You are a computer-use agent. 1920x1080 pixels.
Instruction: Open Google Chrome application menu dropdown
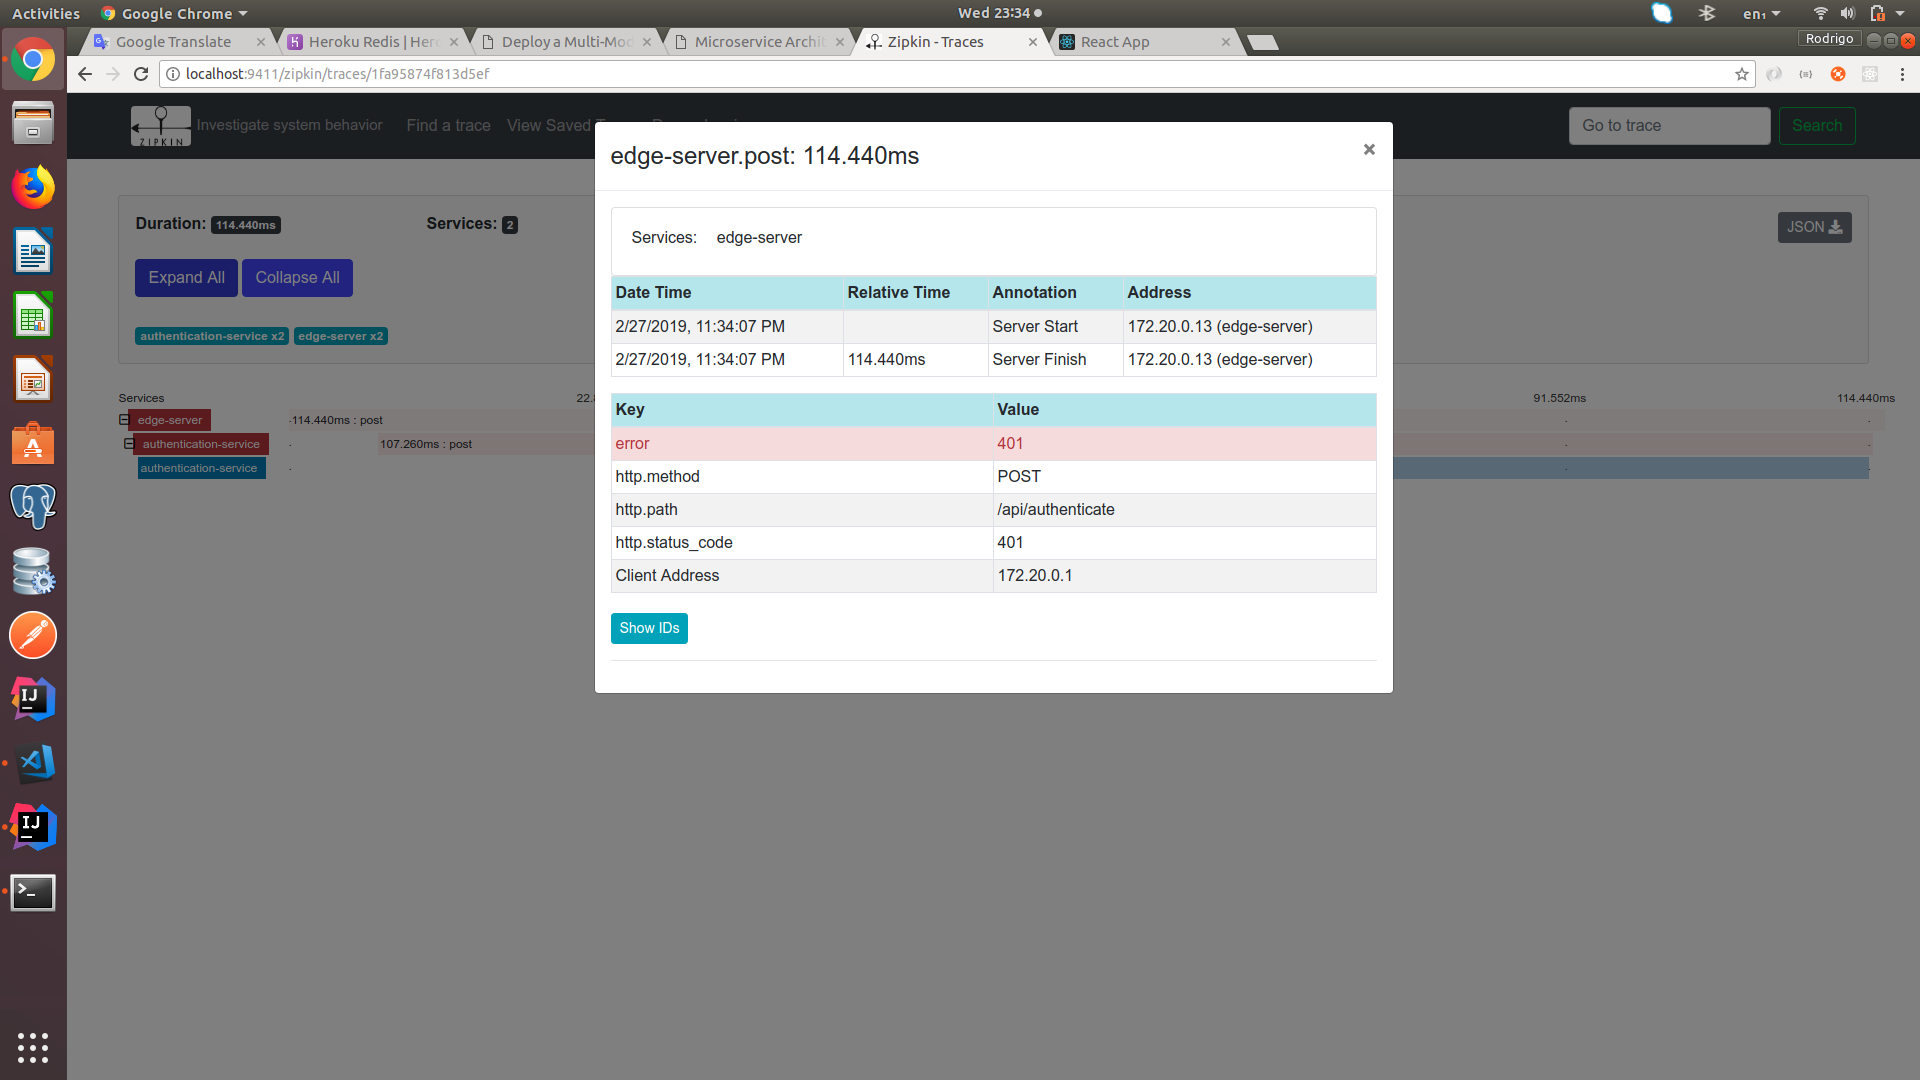point(175,13)
